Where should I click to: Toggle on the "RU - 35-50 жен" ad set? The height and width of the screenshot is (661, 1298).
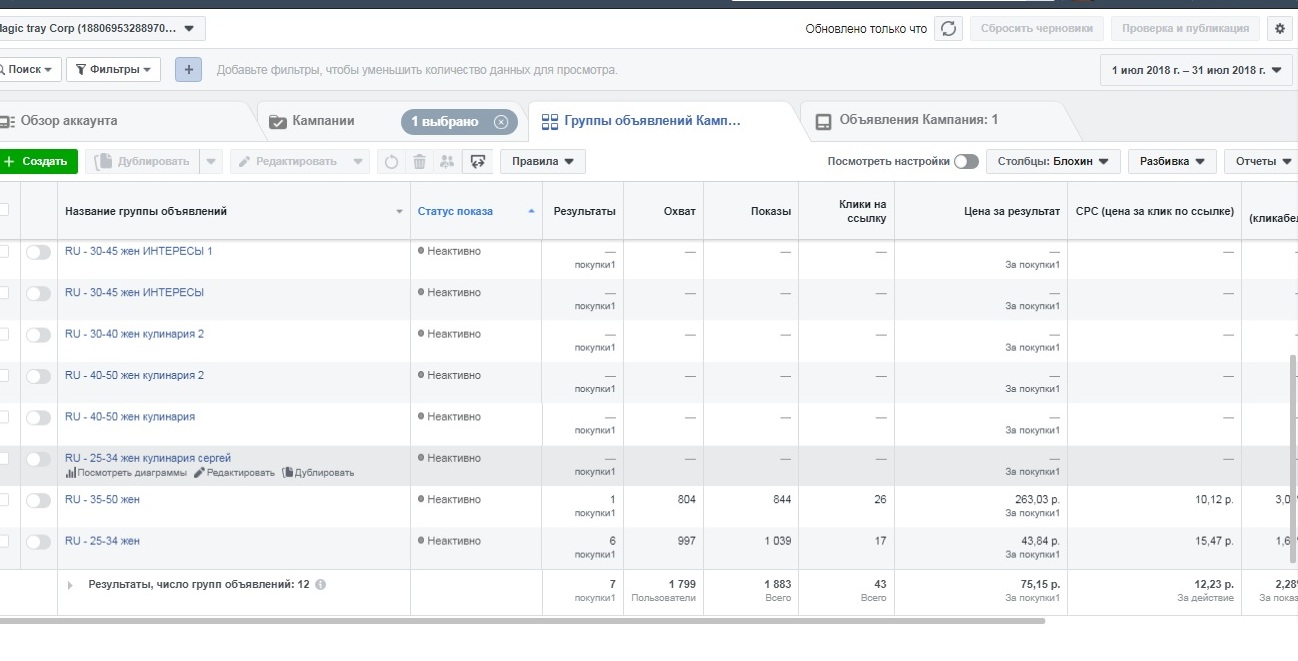(x=38, y=500)
